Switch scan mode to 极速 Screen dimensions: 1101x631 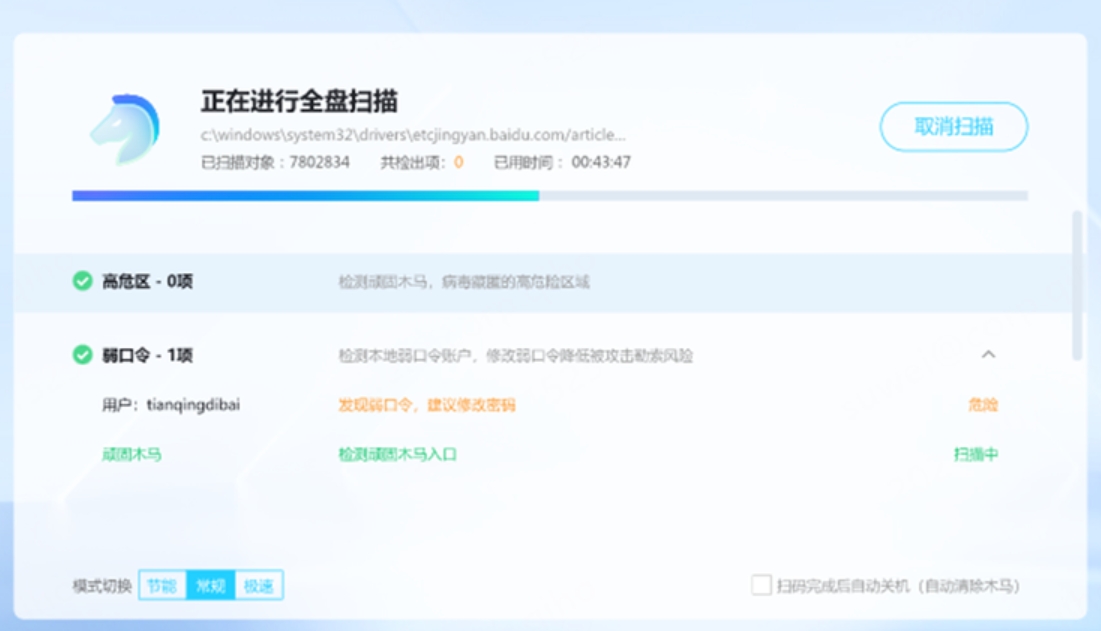(258, 586)
